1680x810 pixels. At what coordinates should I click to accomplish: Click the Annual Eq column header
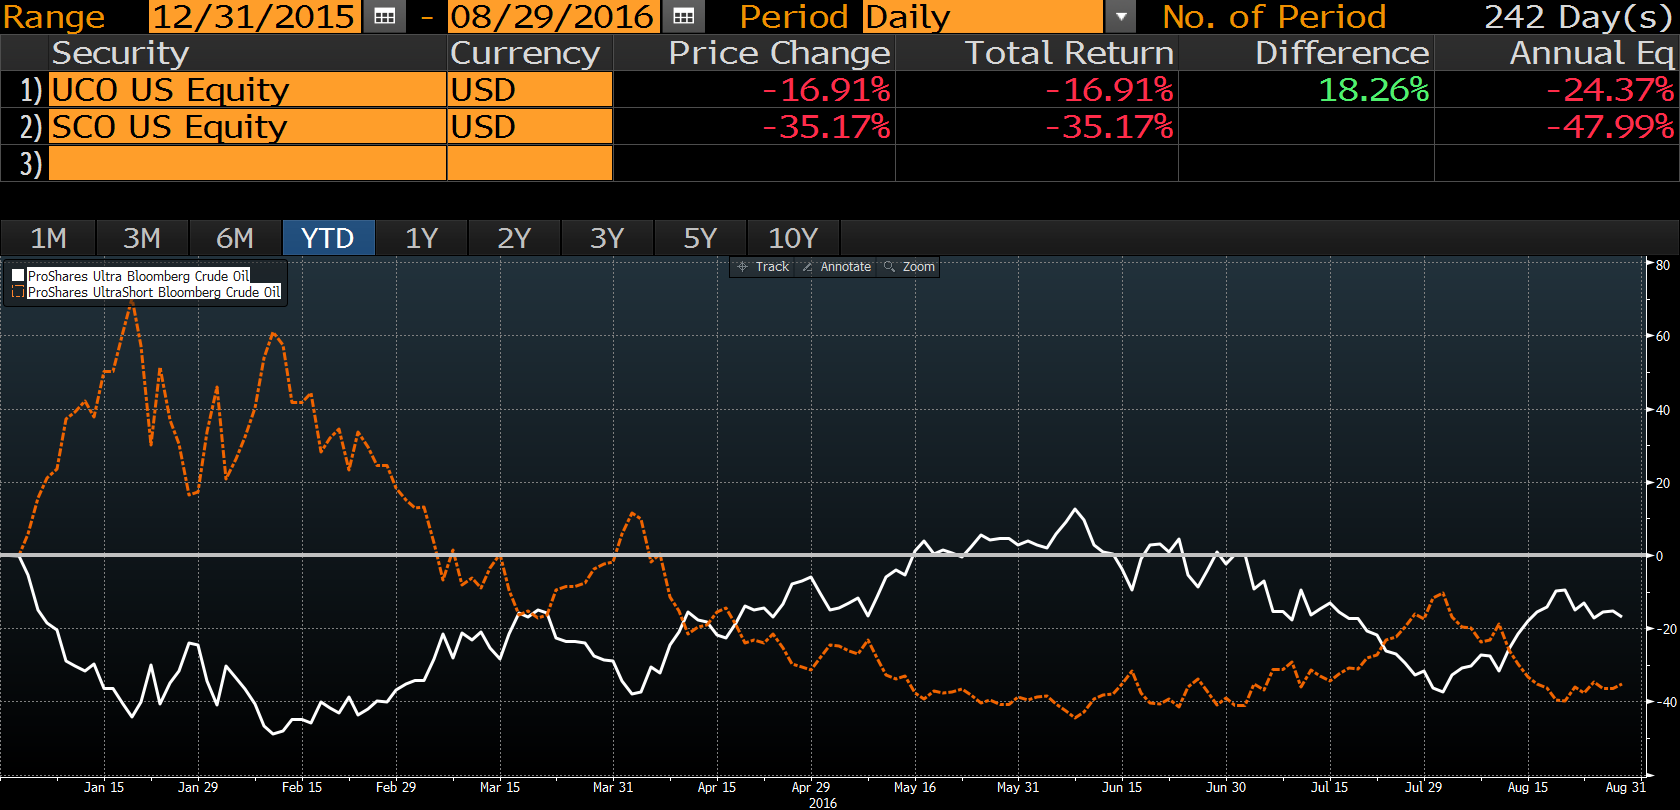[1592, 53]
